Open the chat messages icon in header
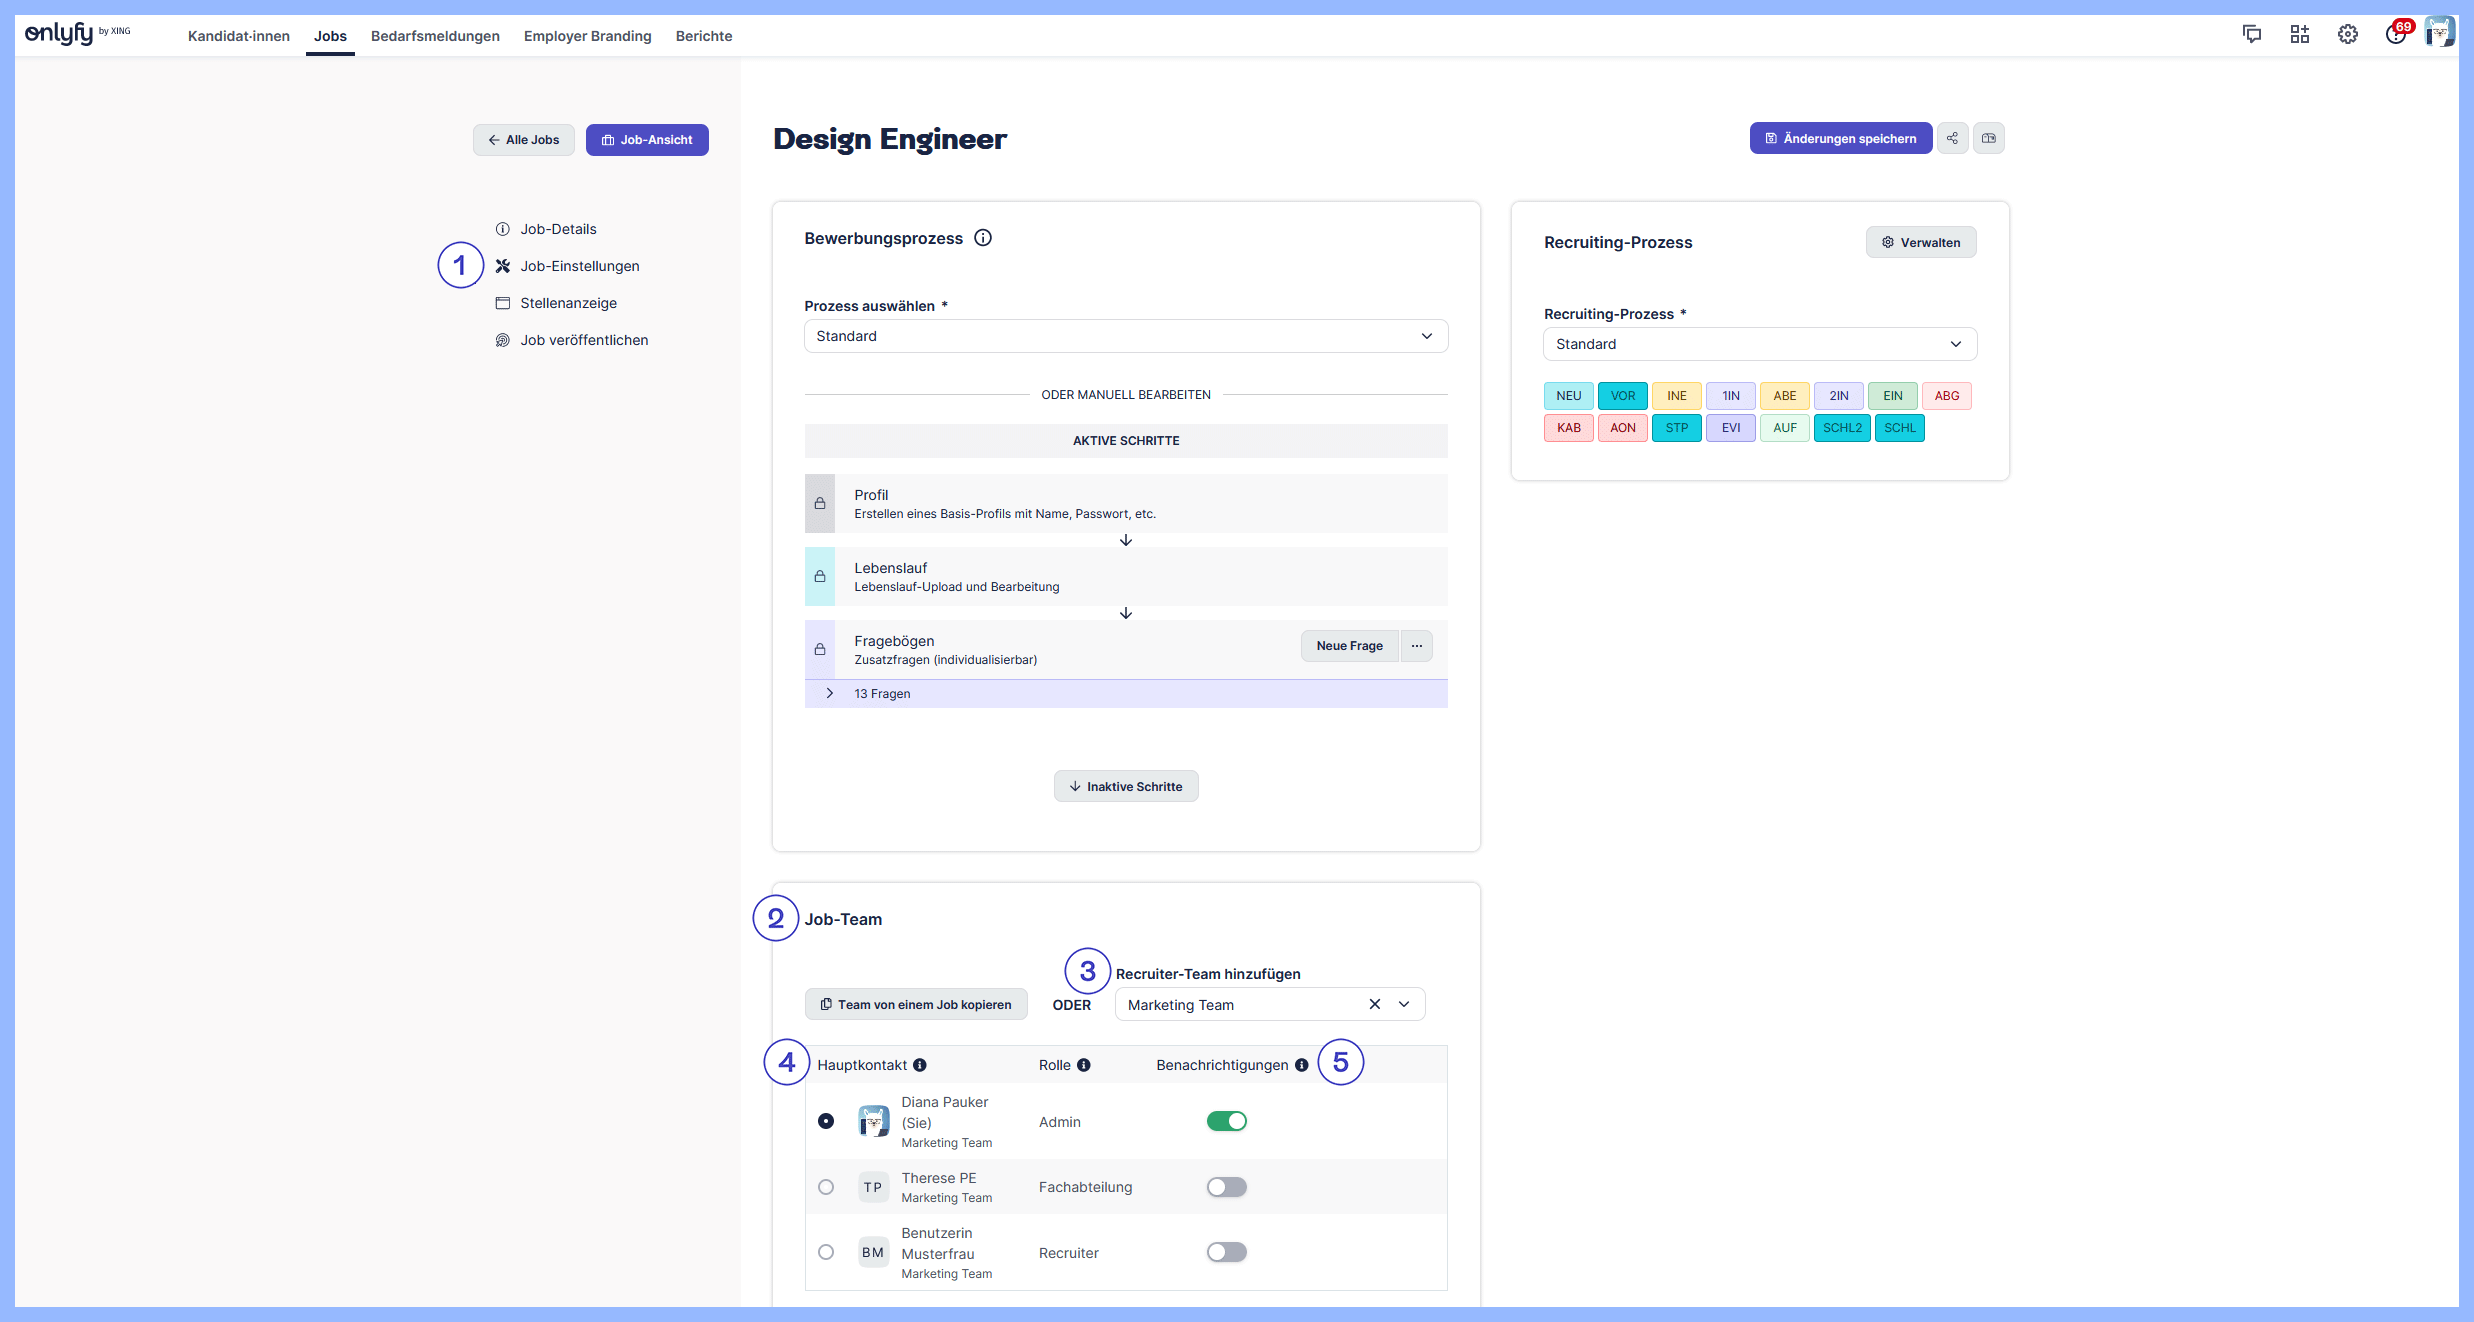 tap(2251, 35)
